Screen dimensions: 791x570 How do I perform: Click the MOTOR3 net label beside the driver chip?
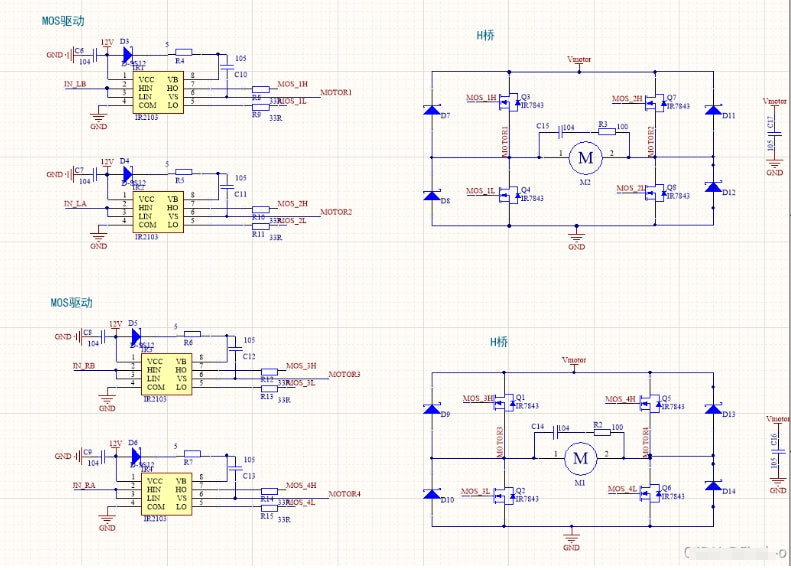345,374
